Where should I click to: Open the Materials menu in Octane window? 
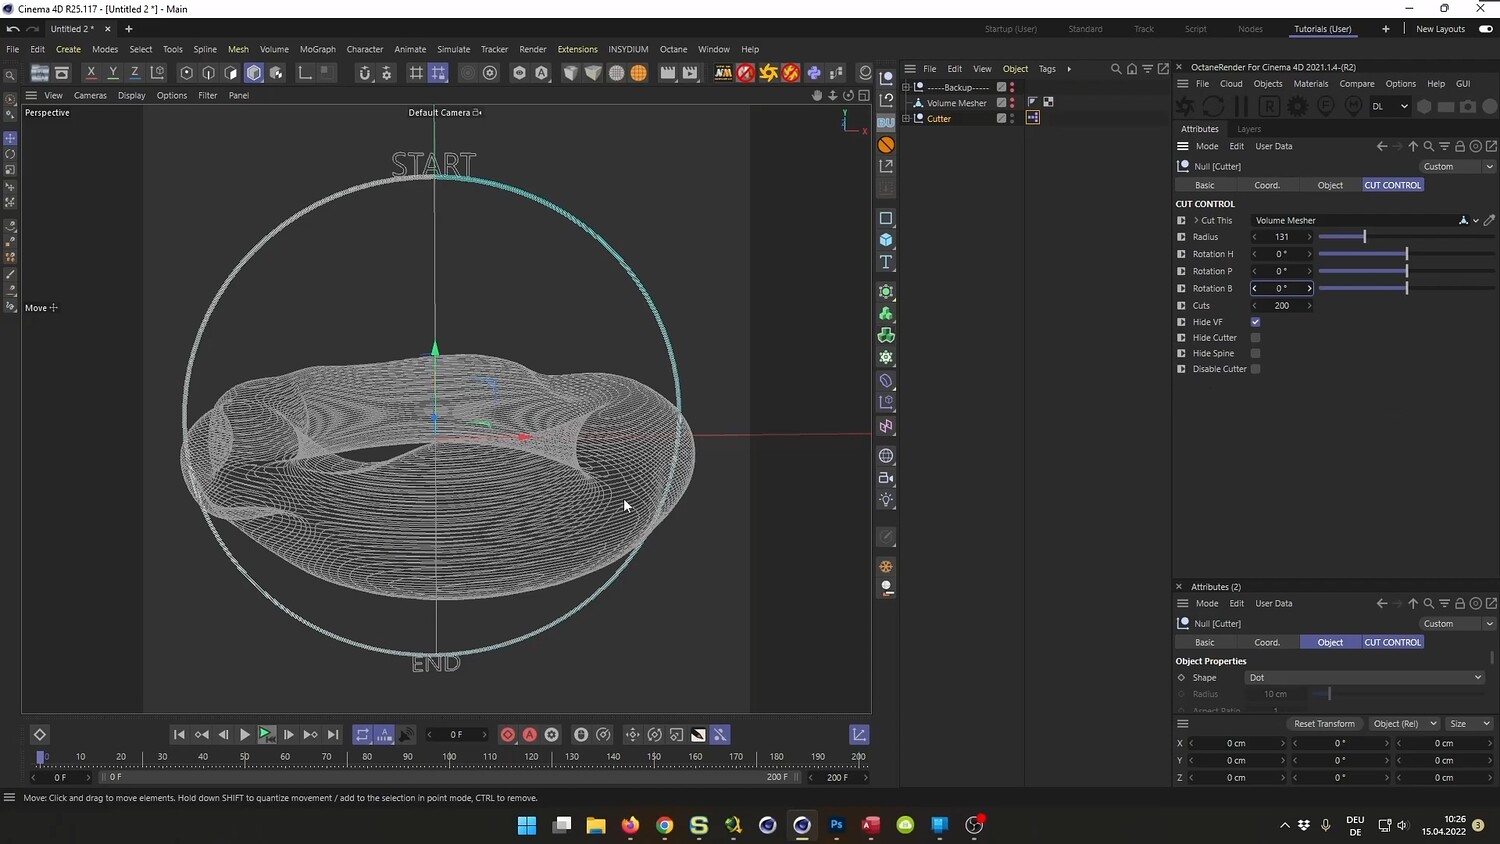coord(1310,84)
